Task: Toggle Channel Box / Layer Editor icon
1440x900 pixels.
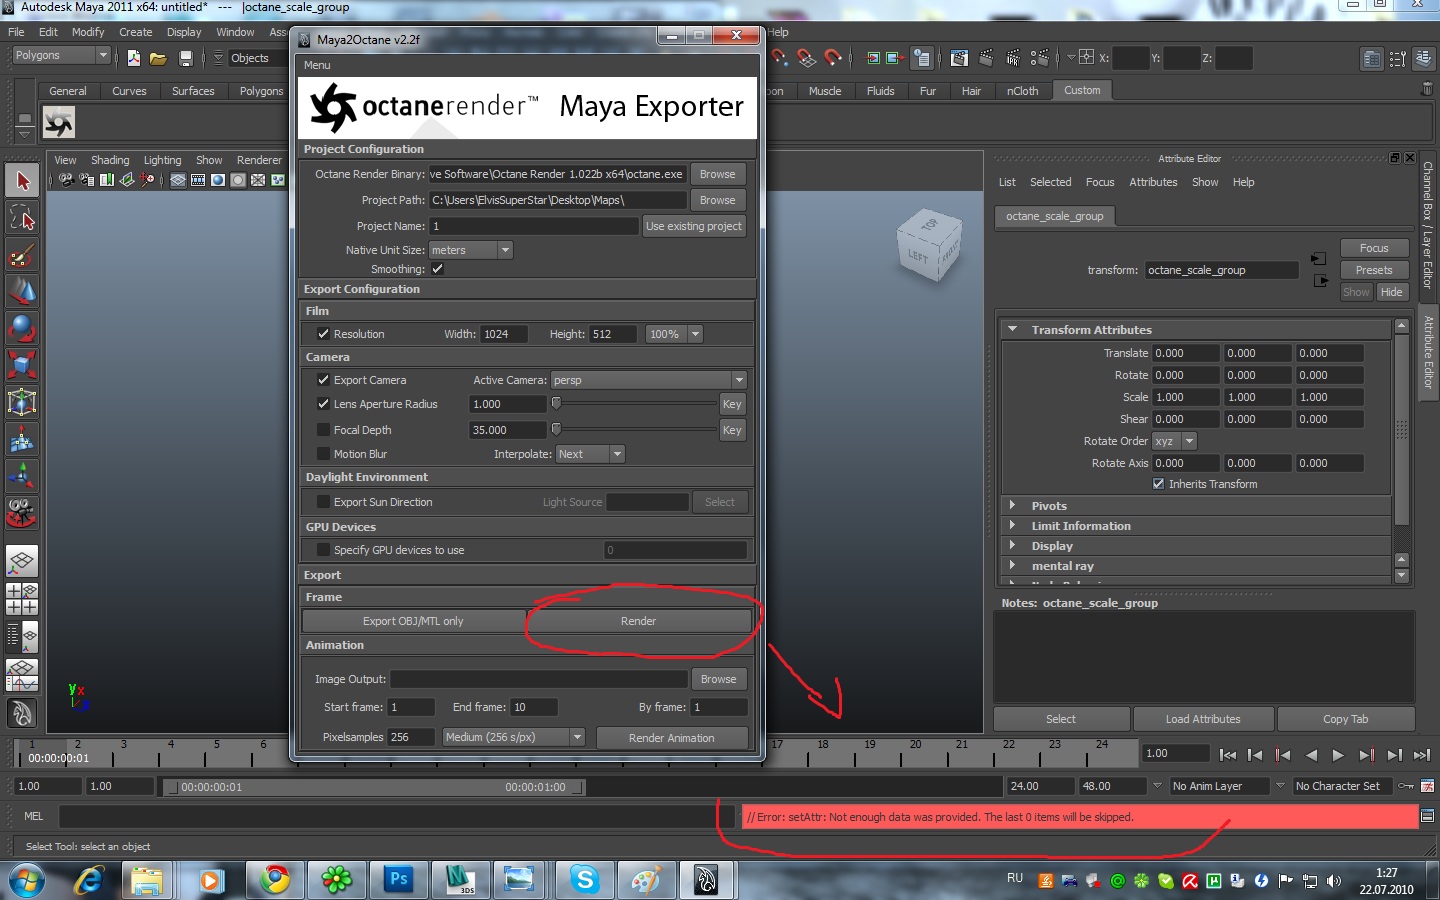Action: (1424, 58)
